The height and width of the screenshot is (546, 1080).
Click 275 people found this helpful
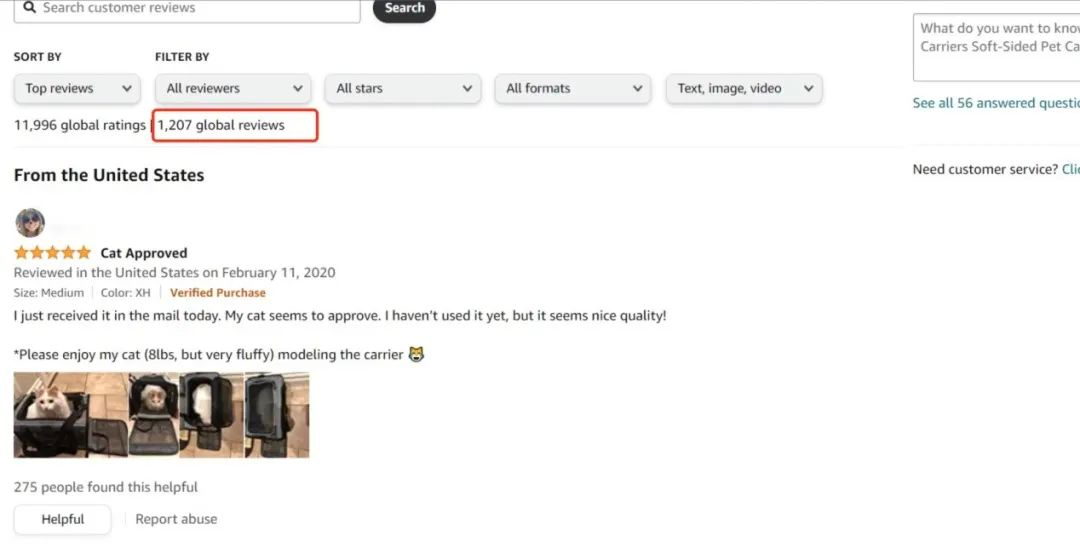pos(105,487)
